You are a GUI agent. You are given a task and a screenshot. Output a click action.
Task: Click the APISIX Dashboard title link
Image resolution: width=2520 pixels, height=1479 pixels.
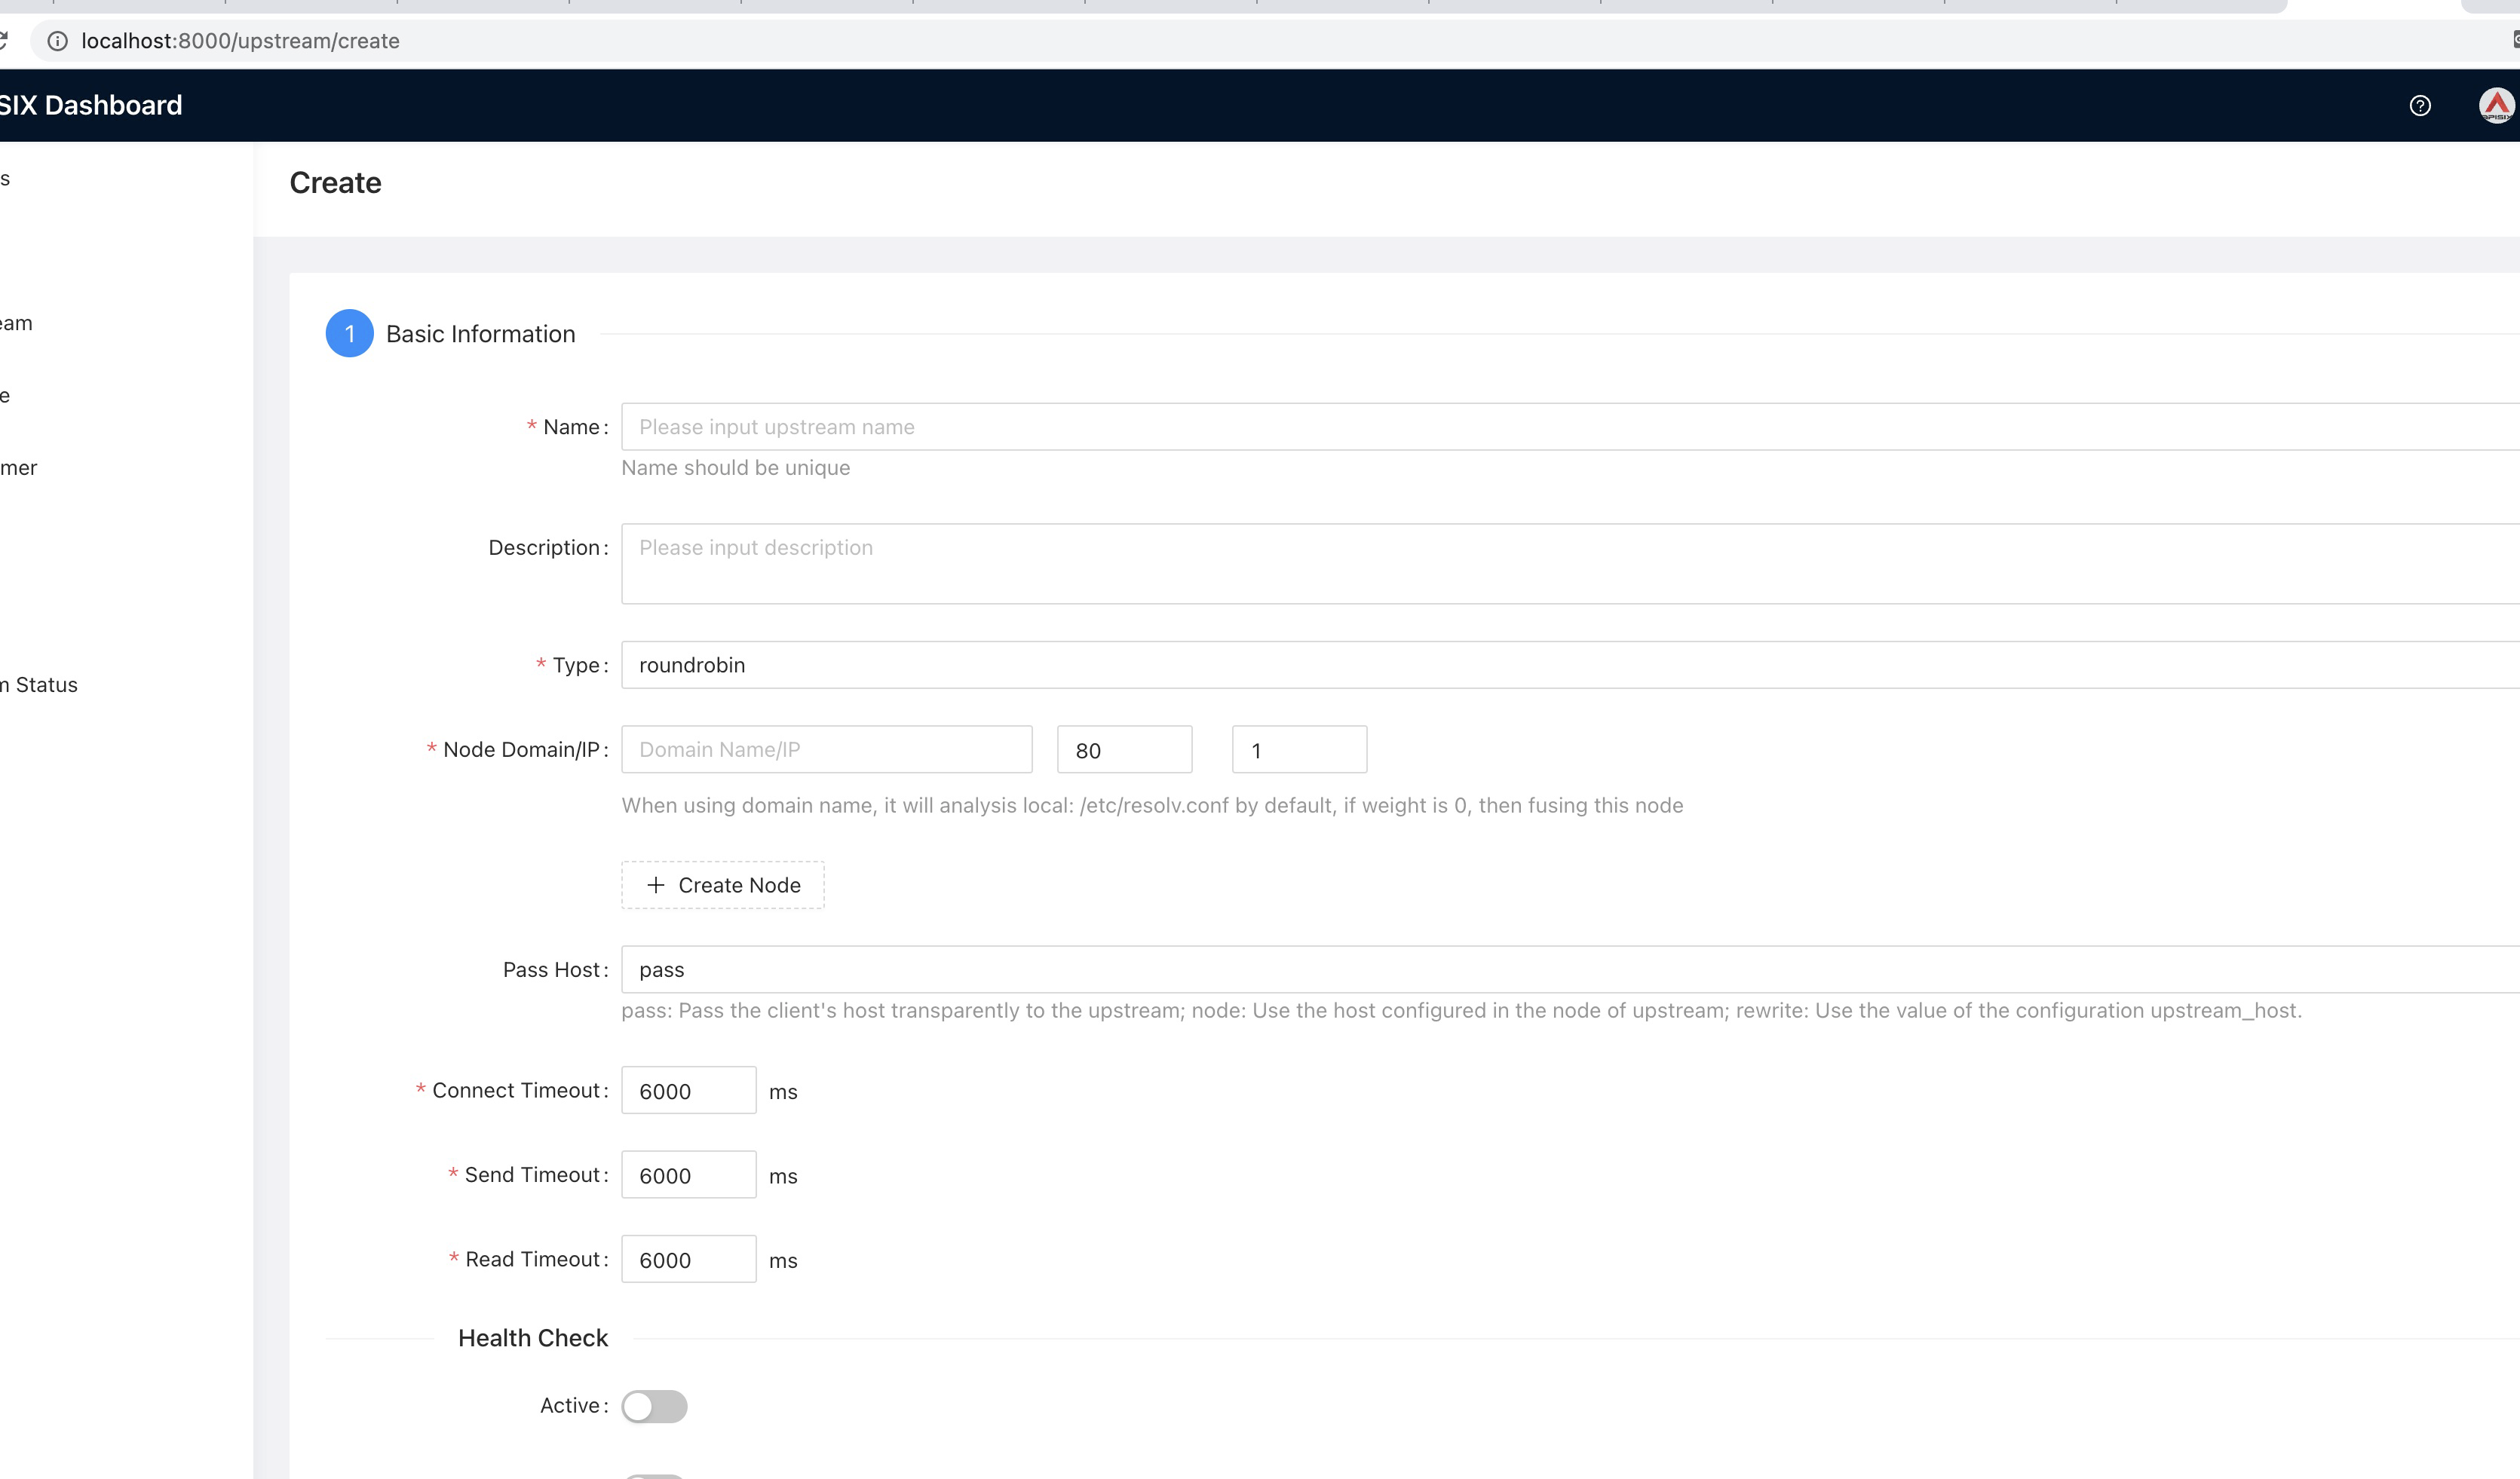coord(90,105)
